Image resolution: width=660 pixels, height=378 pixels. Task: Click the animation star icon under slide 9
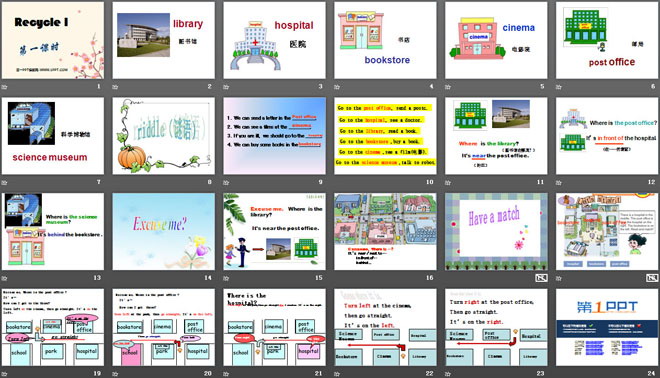pyautogui.click(x=226, y=183)
